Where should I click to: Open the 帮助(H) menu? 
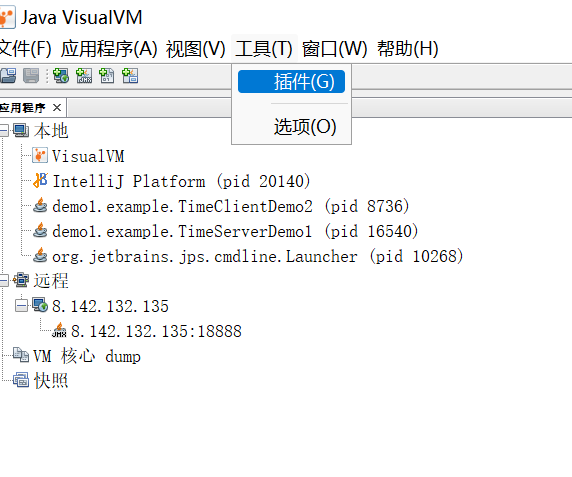(x=407, y=49)
